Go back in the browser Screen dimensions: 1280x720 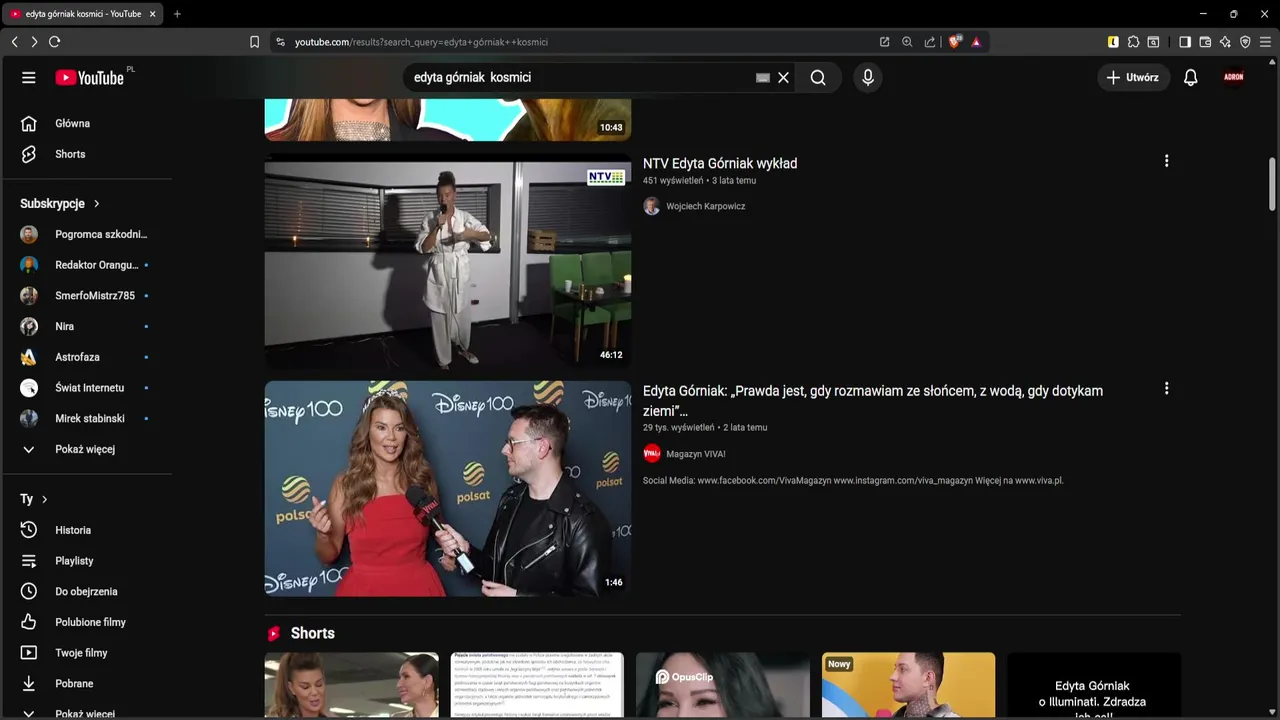click(x=14, y=42)
